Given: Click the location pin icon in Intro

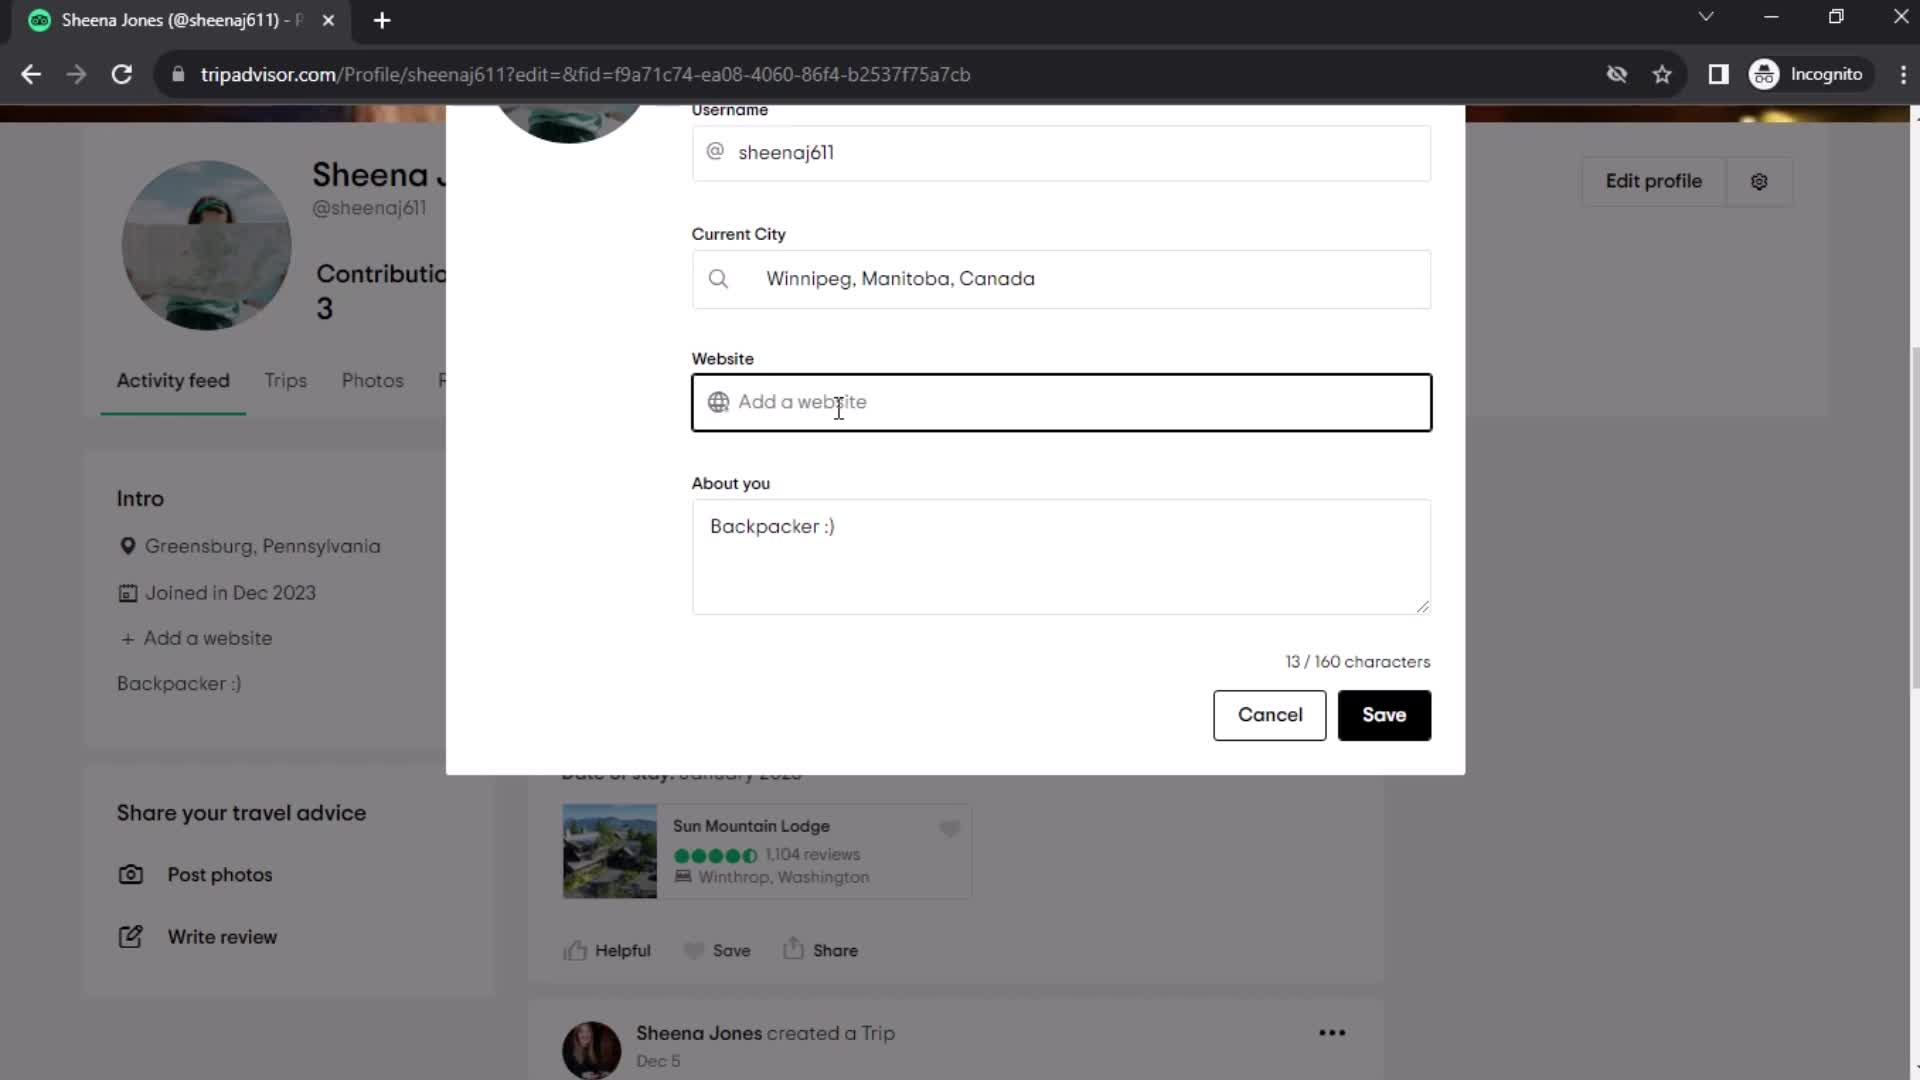Looking at the screenshot, I should pyautogui.click(x=127, y=546).
